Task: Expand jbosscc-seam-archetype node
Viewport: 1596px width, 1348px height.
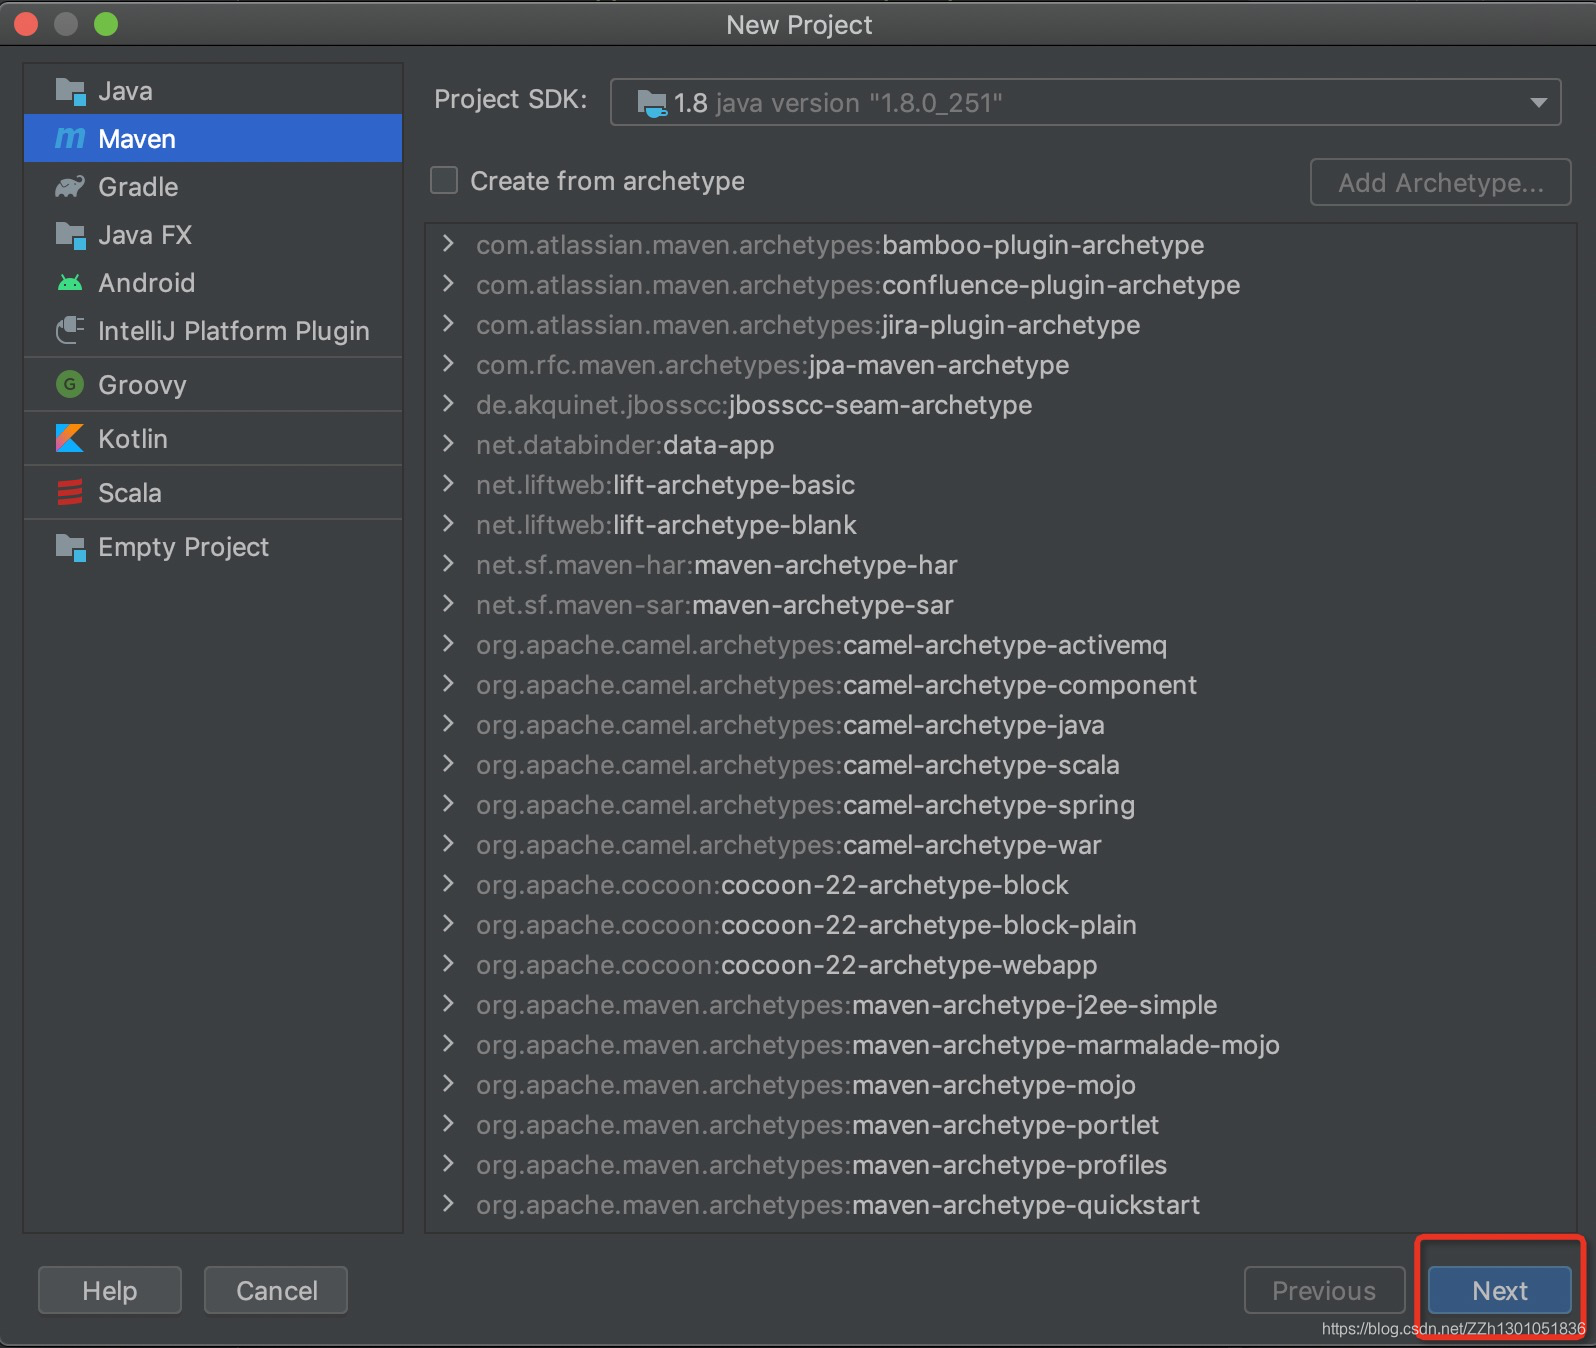Action: pos(448,404)
